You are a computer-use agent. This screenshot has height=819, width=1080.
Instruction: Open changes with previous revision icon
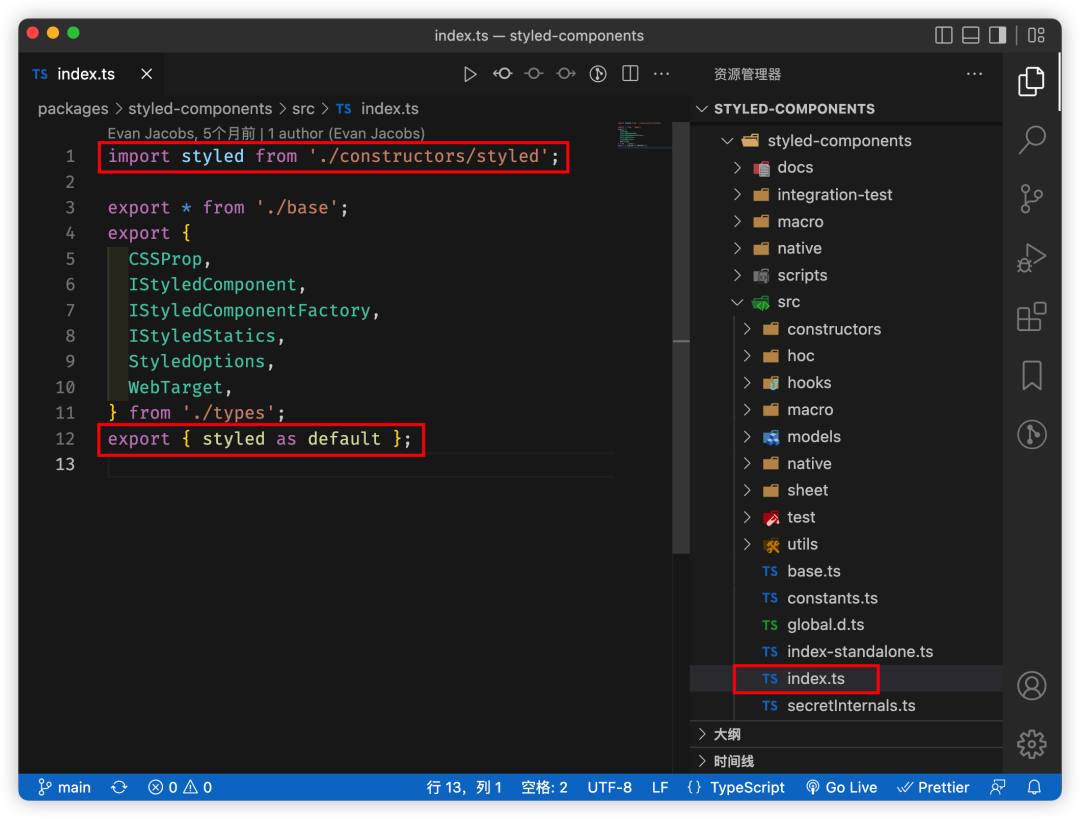tap(502, 74)
